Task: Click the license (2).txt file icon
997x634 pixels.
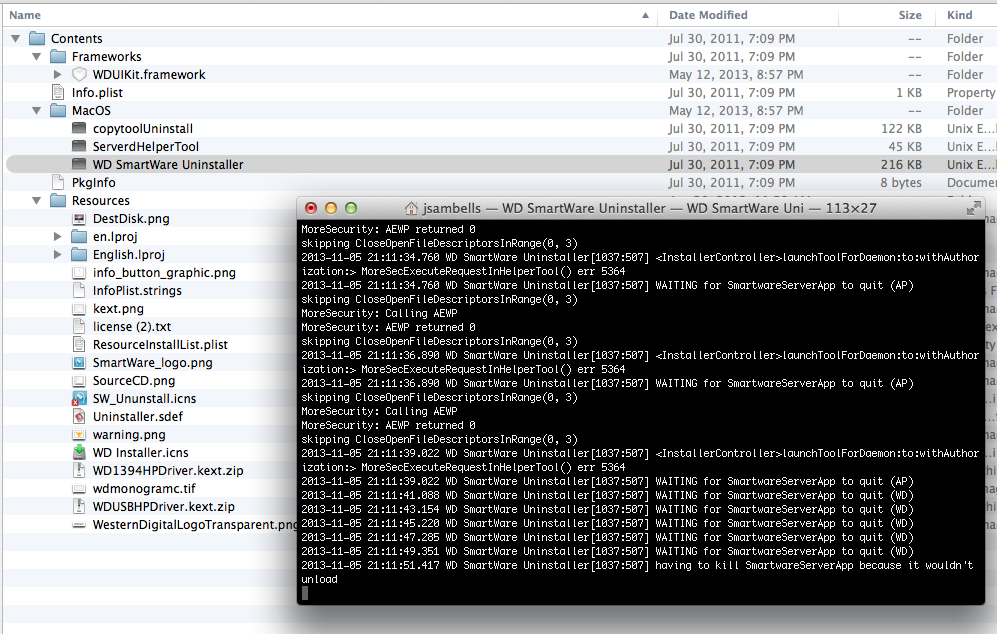Action: coord(79,327)
